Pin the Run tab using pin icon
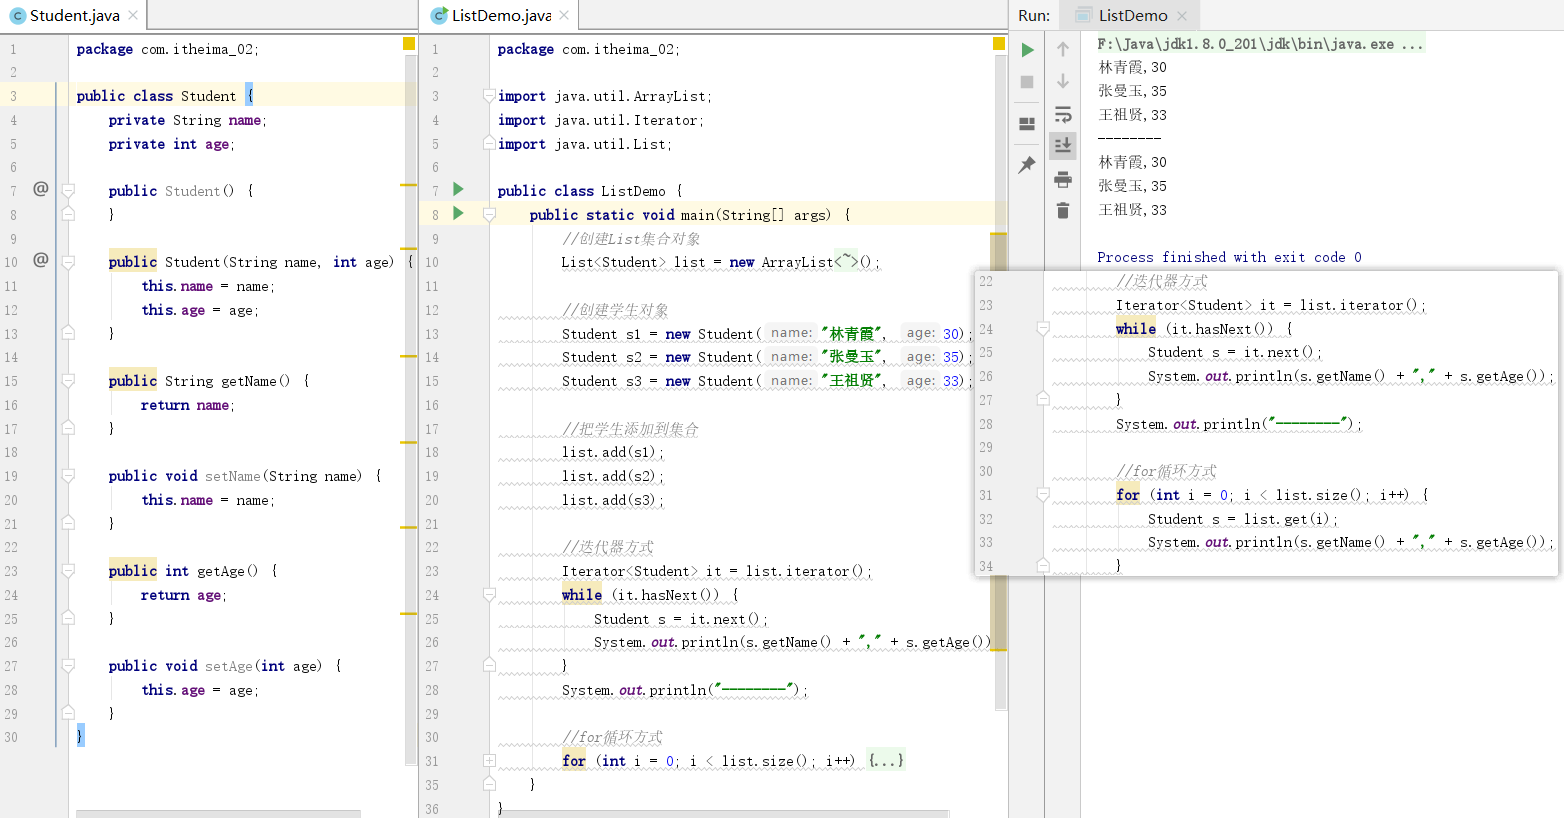 tap(1027, 165)
